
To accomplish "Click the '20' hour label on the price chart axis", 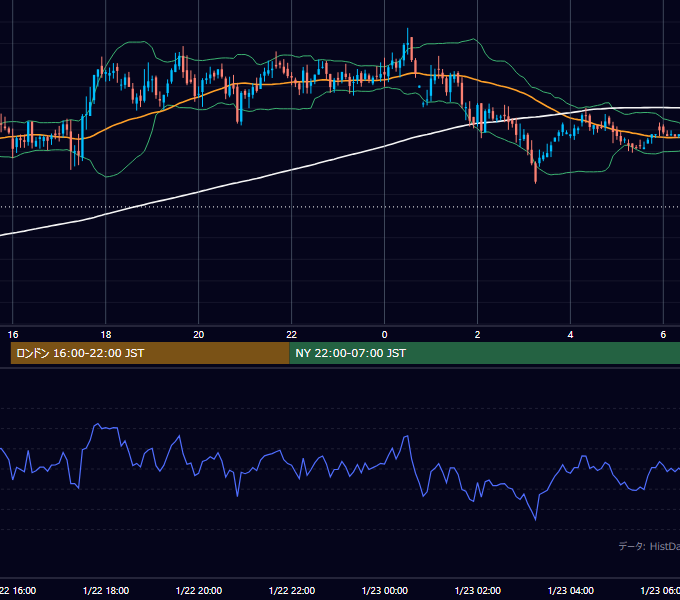I will click(x=199, y=335).
